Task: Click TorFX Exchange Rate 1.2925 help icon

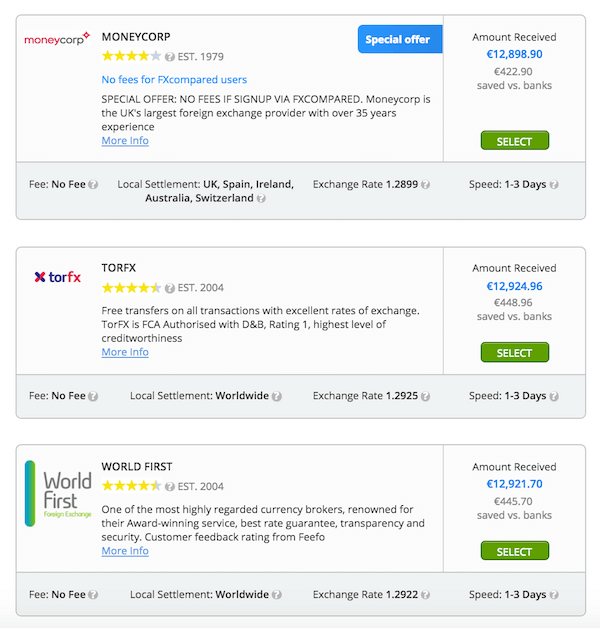Action: point(426,396)
